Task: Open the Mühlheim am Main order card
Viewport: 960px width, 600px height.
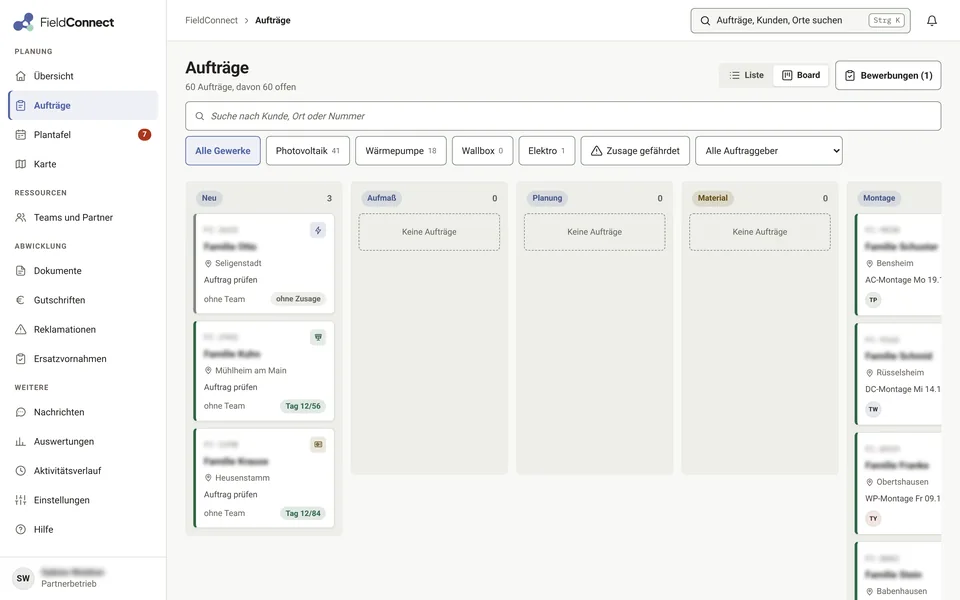Action: (264, 371)
